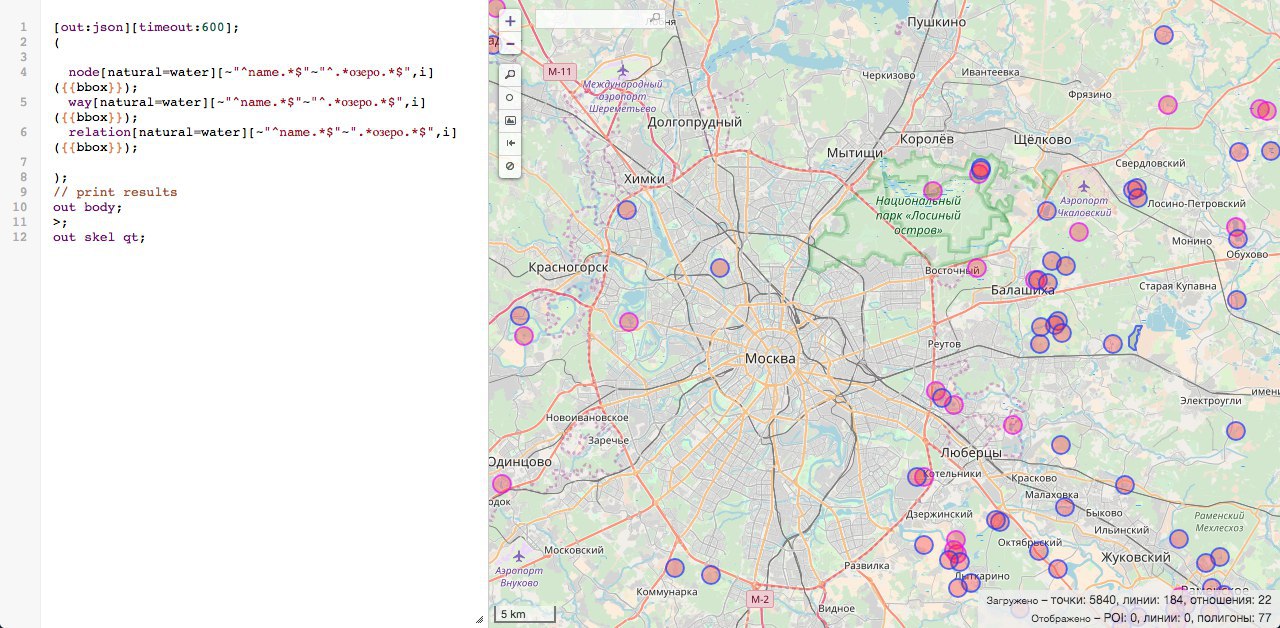Click the Отображено displayed-data status line
The height and width of the screenshot is (628, 1280).
pos(1151,618)
